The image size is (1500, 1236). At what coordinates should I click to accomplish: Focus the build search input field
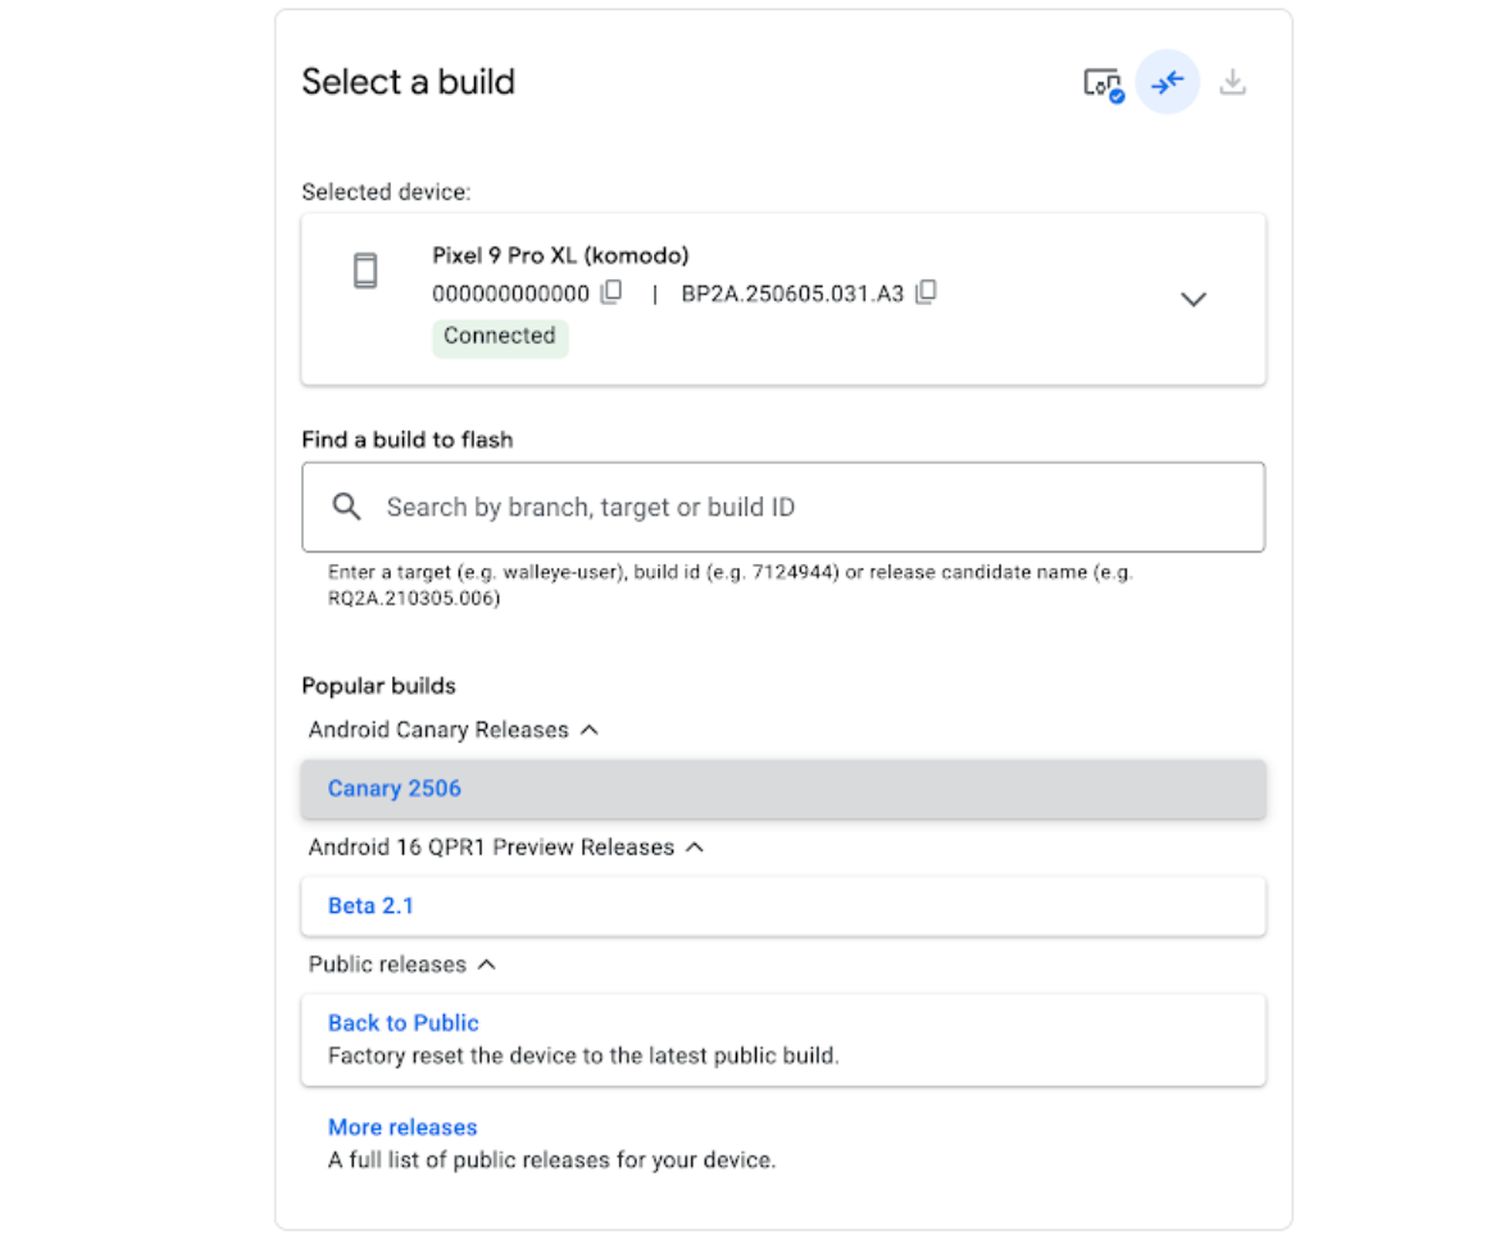point(800,507)
